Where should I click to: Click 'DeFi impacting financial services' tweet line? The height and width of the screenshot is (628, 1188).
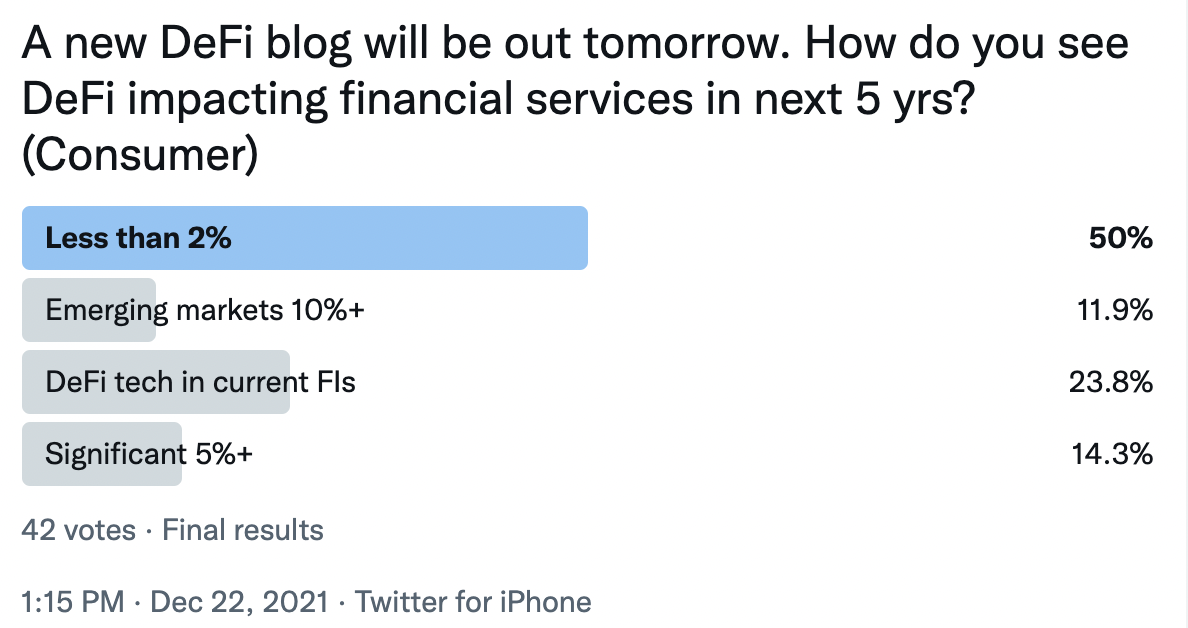358,99
